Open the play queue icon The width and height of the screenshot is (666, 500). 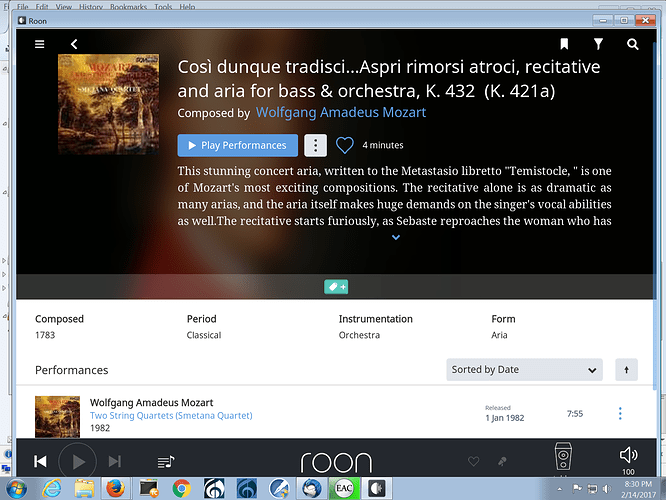166,461
